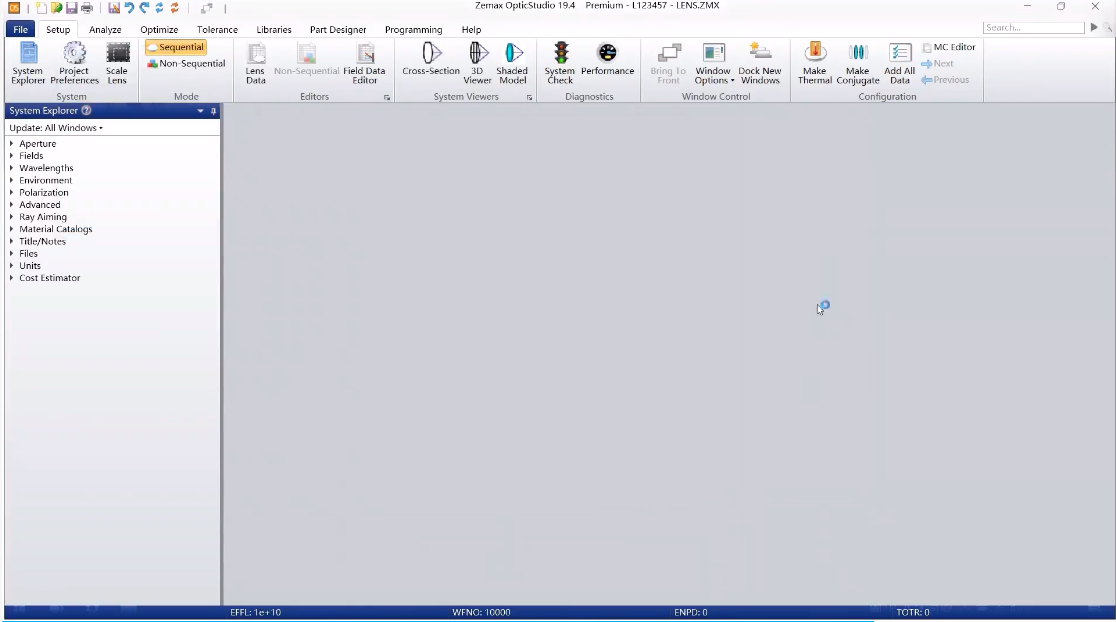This screenshot has height=622, width=1116.
Task: Open the Performance diagnostics
Action: pos(607,58)
